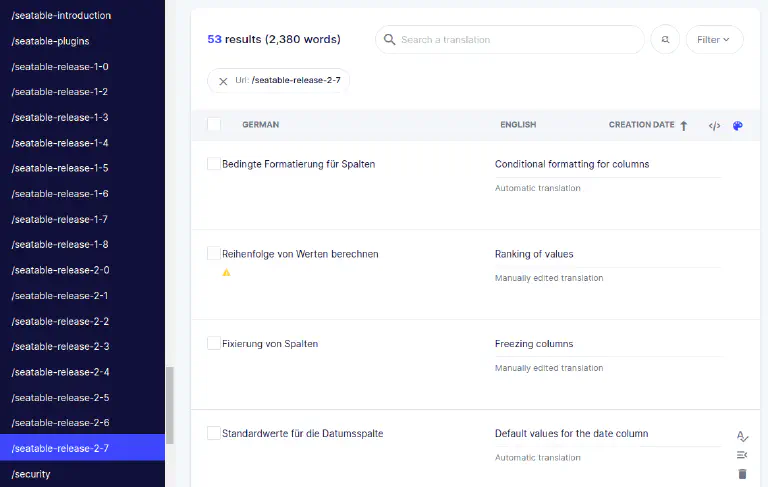Mark Default values translation as reviewed icon
768x487 pixels.
tap(742, 436)
